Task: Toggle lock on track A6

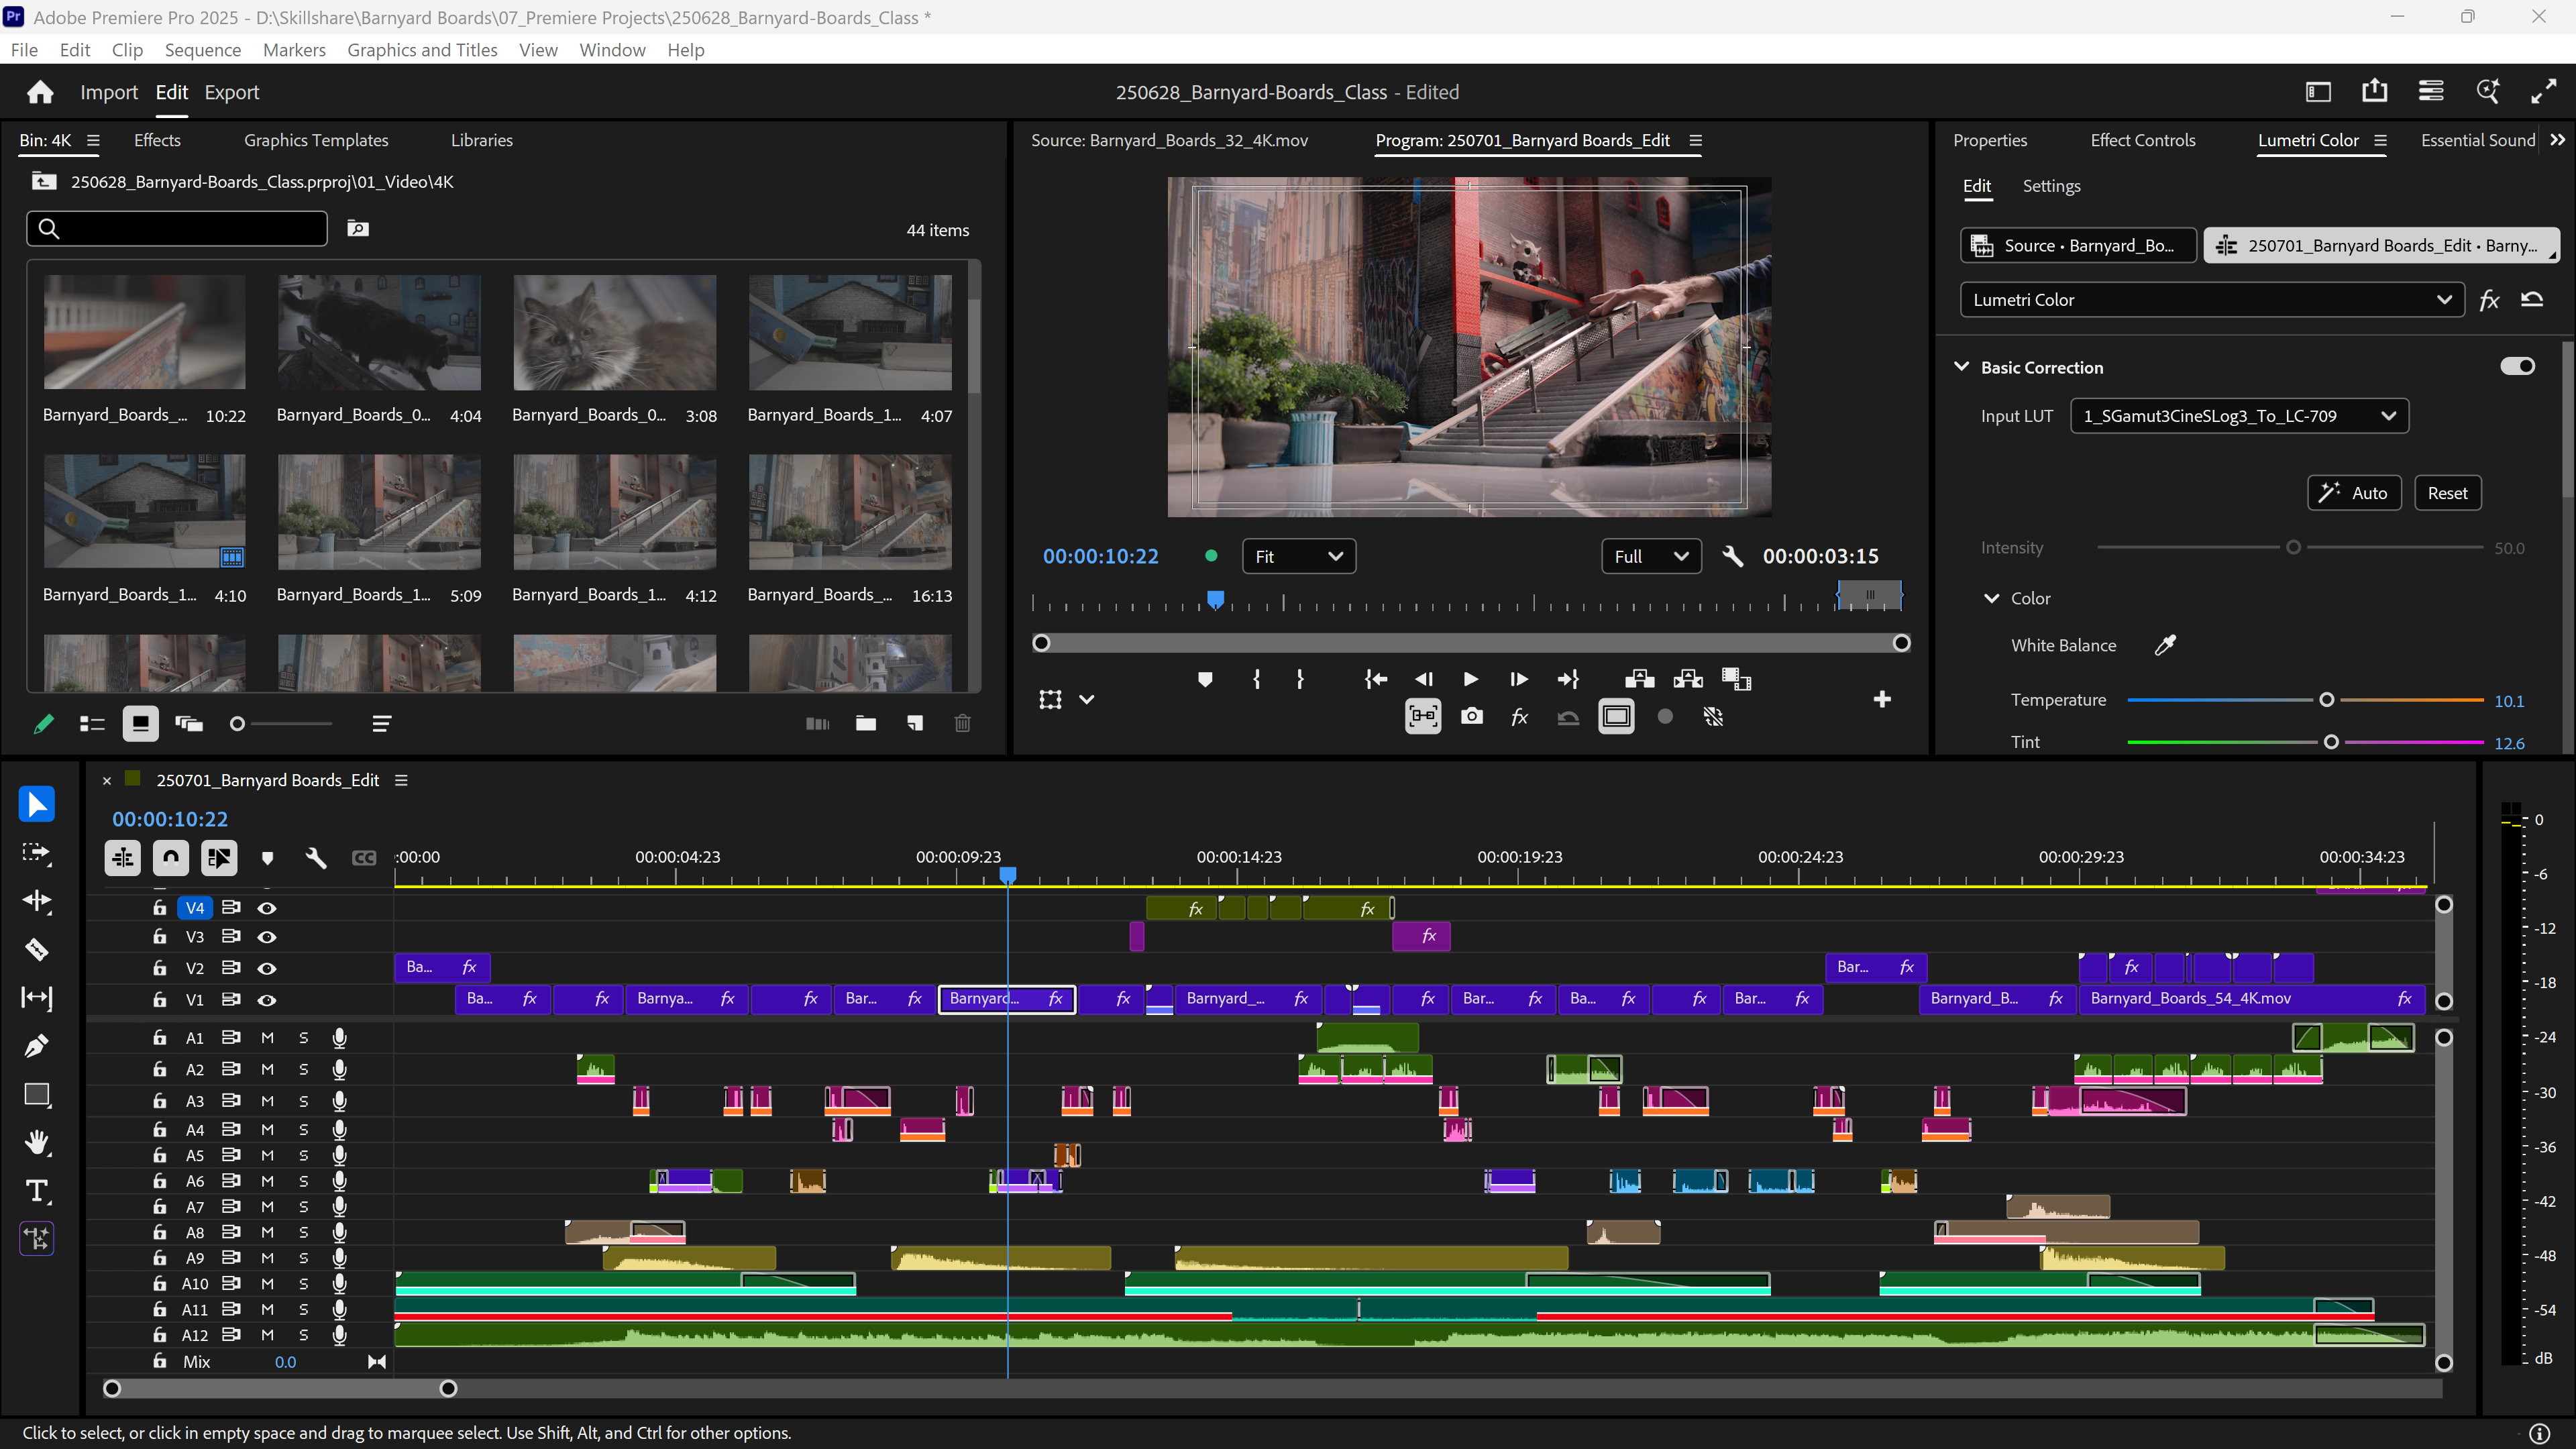Action: tap(159, 1181)
